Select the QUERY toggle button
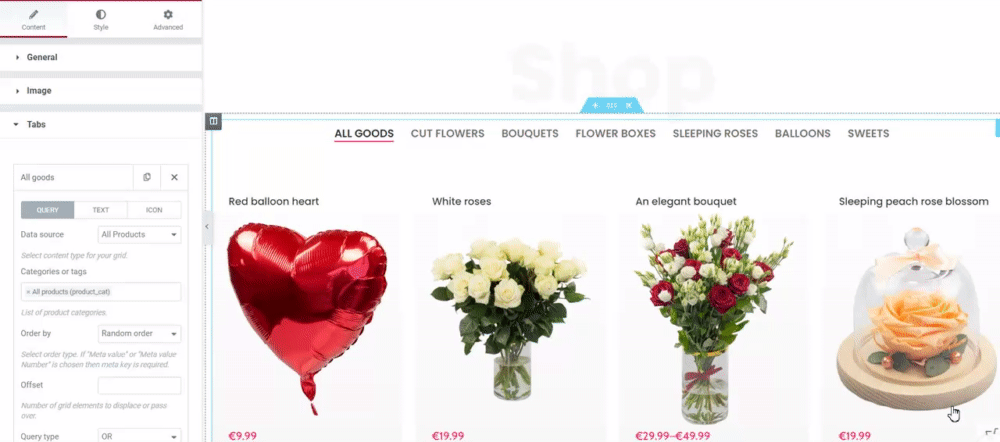Viewport: 1000px width, 442px height. (47, 210)
